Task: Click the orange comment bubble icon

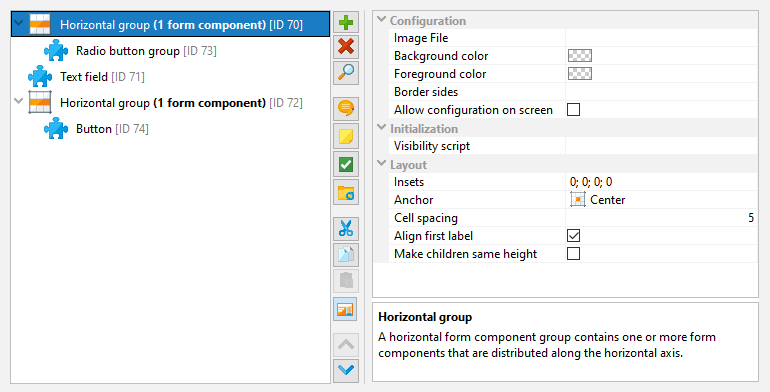Action: point(346,108)
